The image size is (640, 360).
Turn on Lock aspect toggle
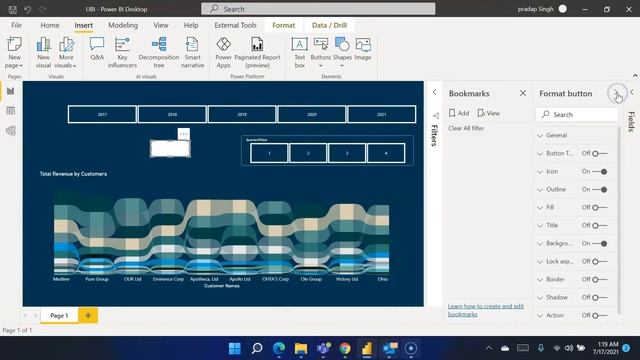click(600, 261)
